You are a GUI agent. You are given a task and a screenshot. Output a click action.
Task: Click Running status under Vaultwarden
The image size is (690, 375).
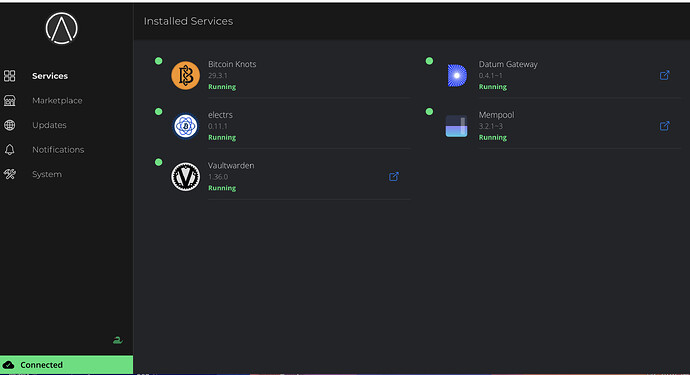(x=222, y=188)
